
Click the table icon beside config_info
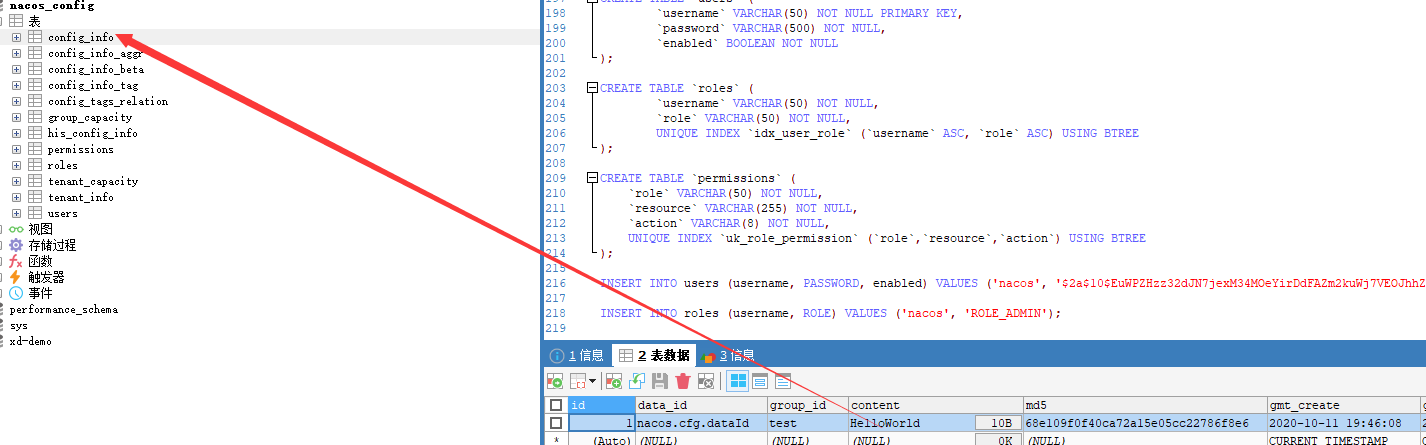click(x=35, y=37)
